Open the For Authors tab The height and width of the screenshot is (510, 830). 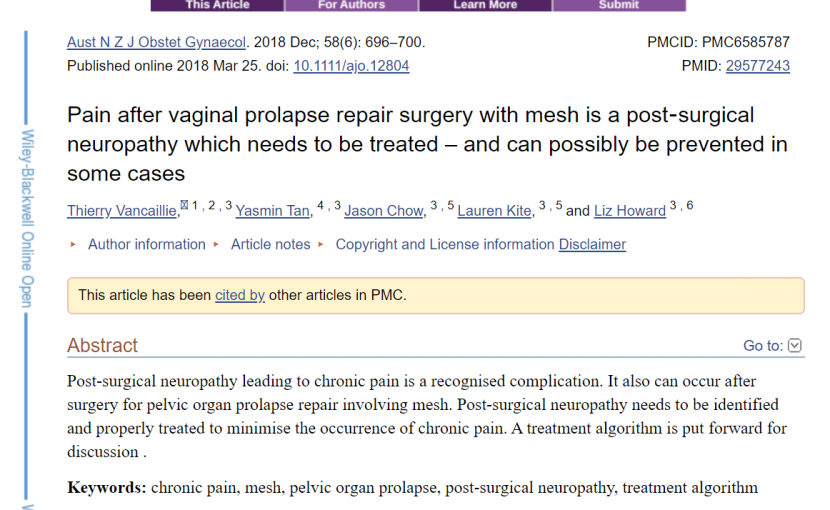[351, 5]
